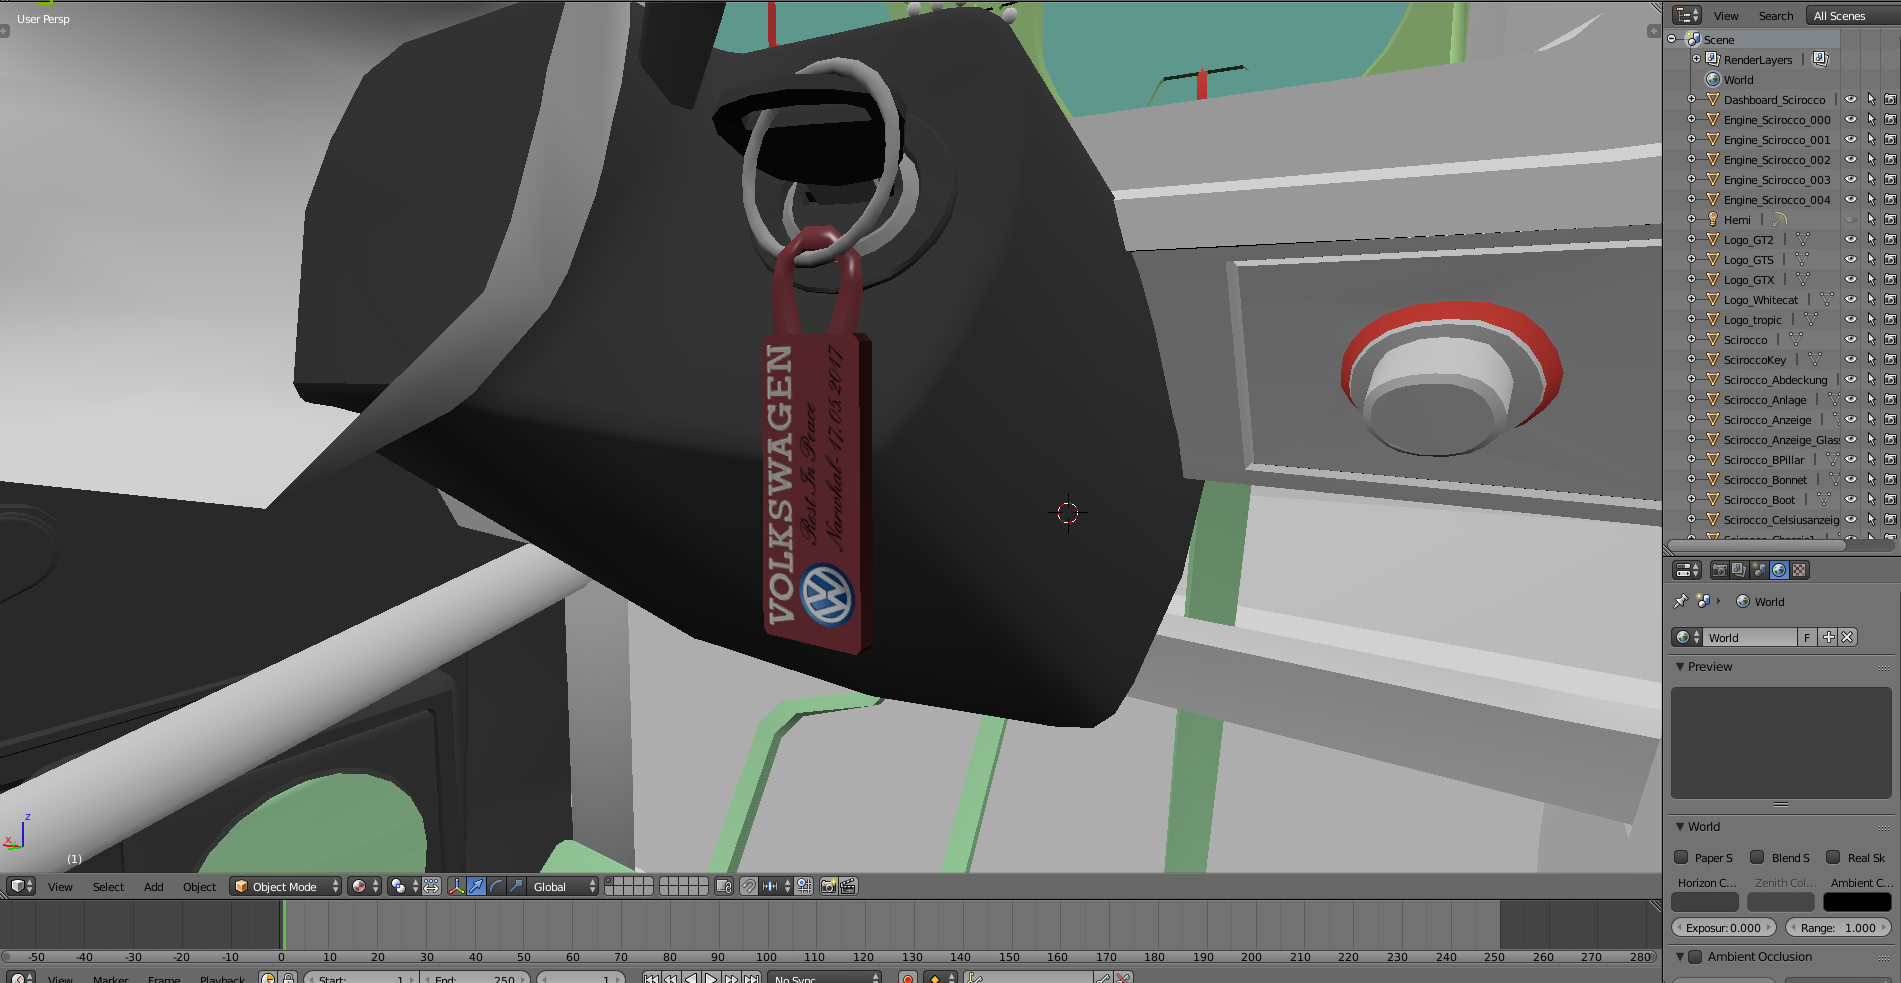
Task: Open the viewport Add menu
Action: [x=153, y=887]
